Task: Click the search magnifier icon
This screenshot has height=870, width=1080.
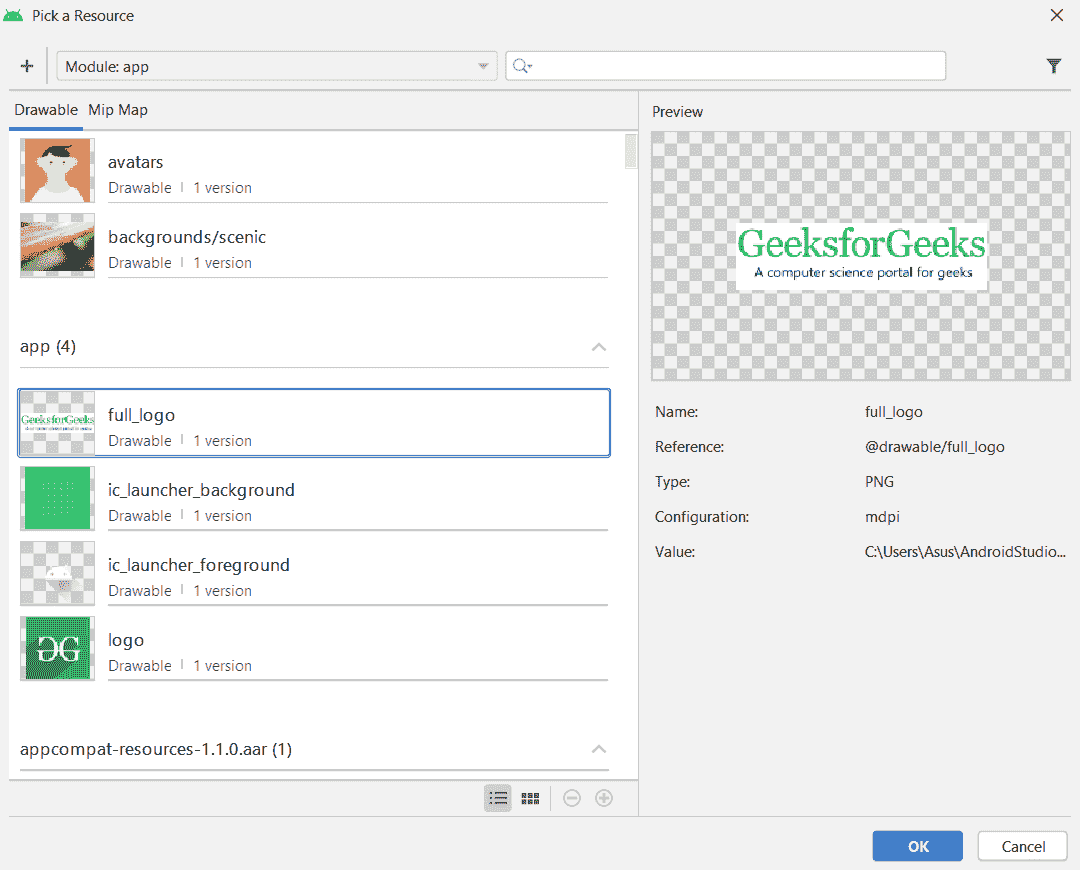Action: point(521,65)
